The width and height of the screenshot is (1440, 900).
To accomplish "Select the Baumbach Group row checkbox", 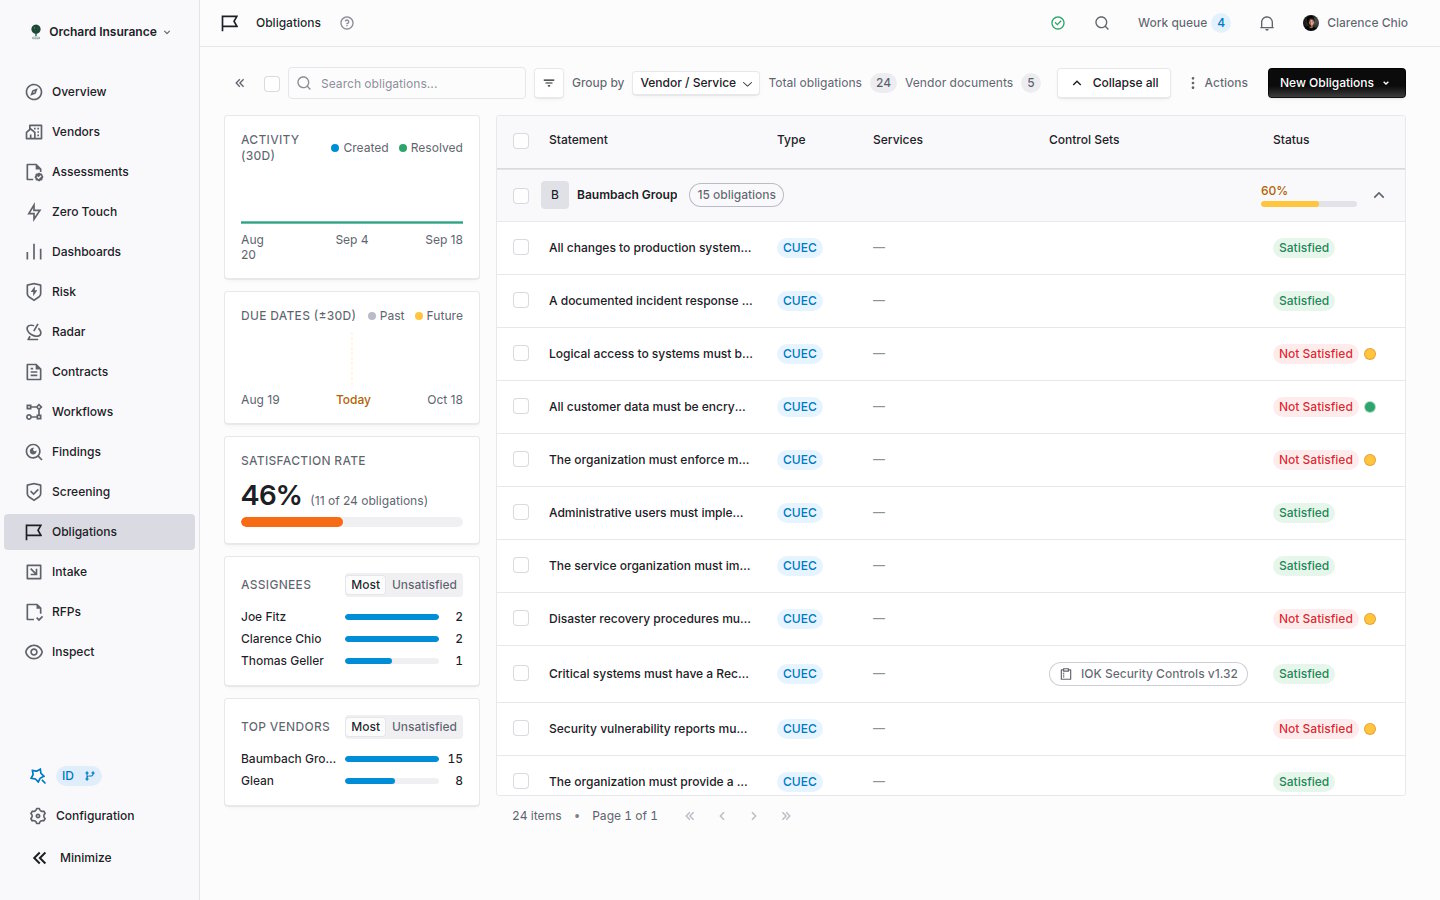I will tap(521, 196).
